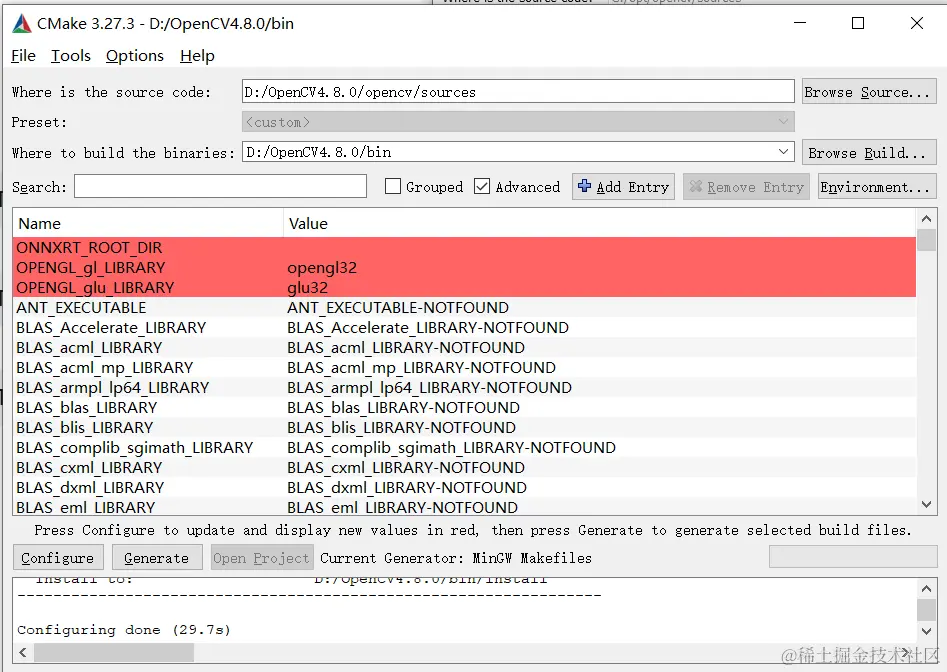Expand the build binaries path dropdown
This screenshot has width=947, height=672.
click(783, 152)
